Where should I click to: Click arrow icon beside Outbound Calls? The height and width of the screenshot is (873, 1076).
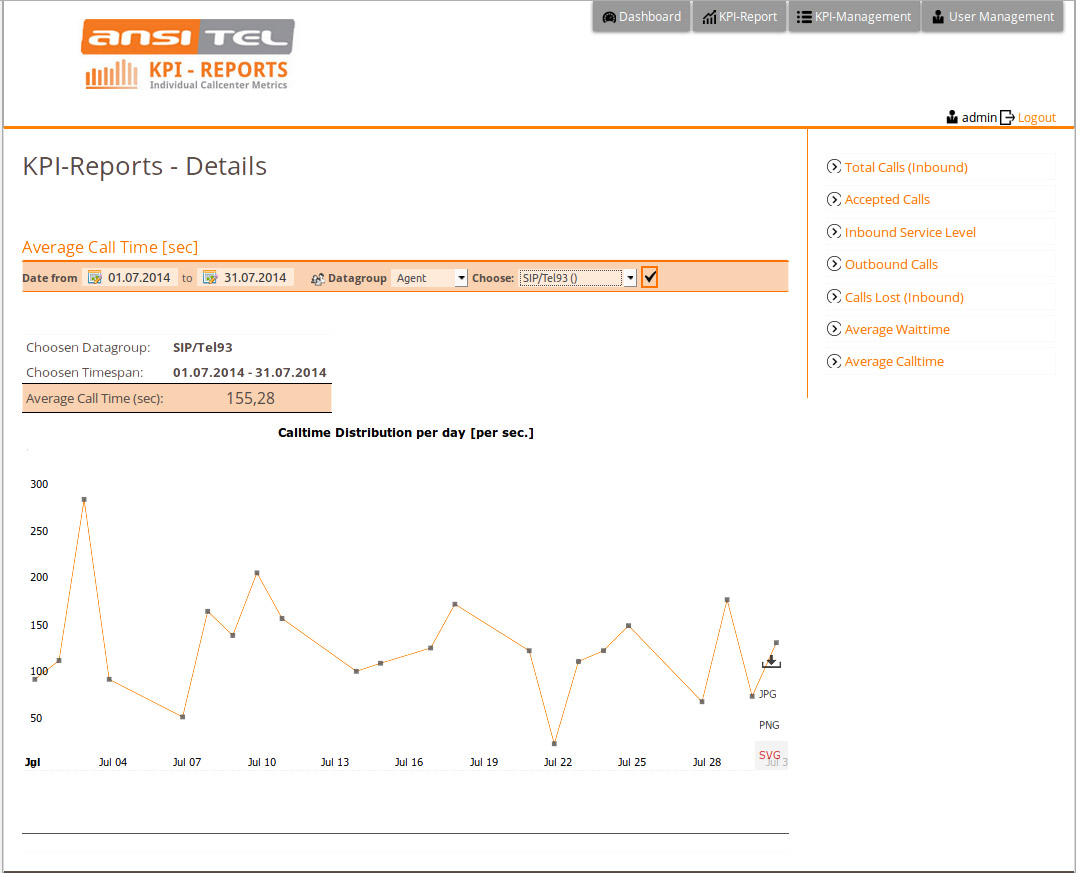point(834,264)
